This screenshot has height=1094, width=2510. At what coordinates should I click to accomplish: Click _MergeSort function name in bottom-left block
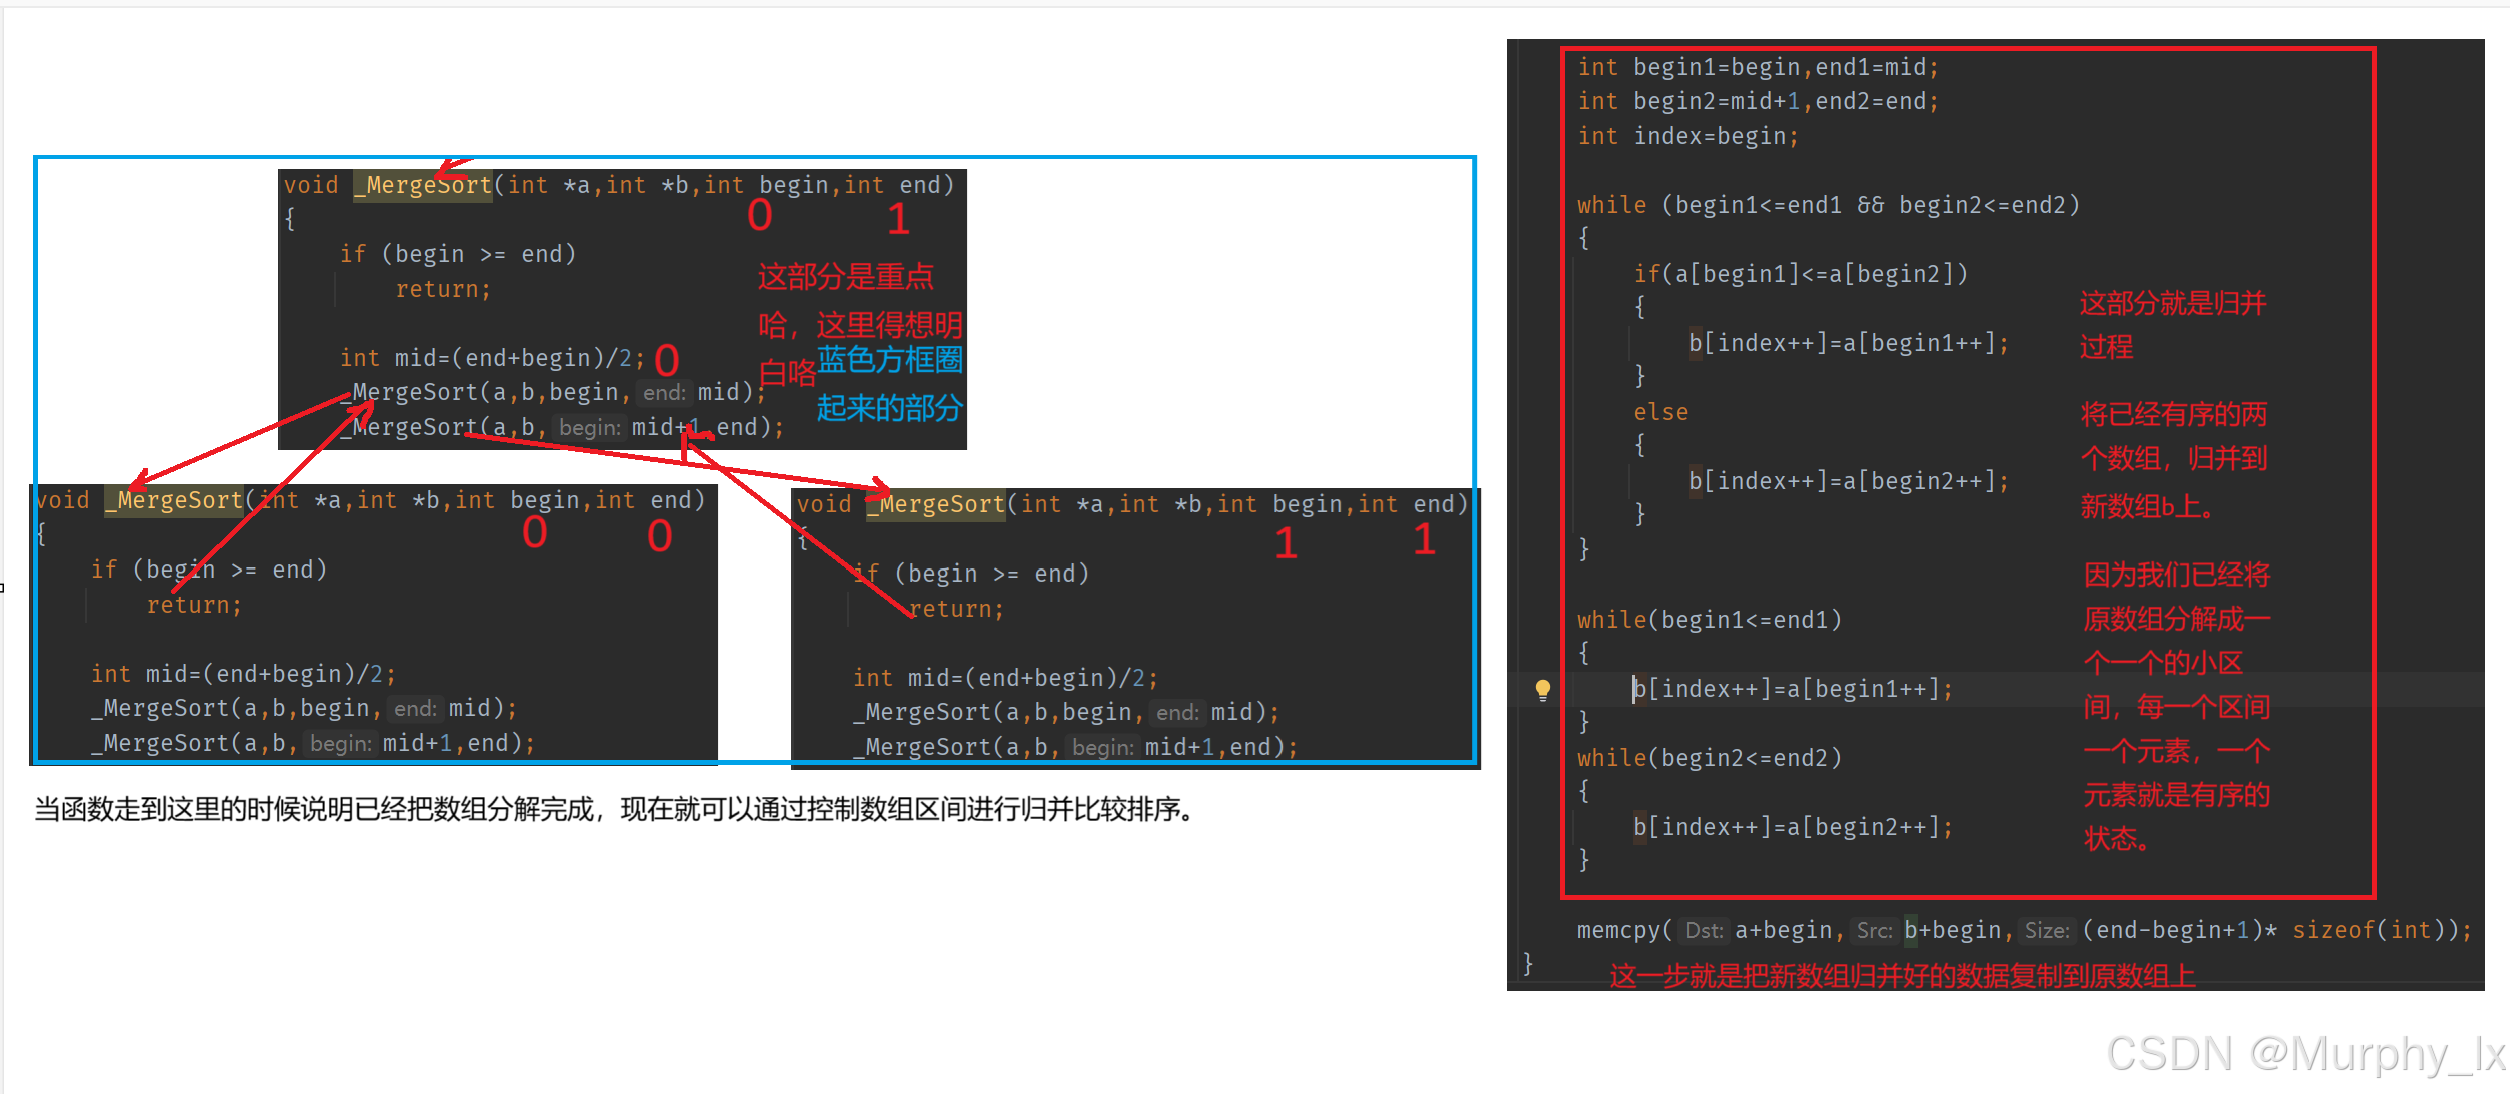[175, 500]
